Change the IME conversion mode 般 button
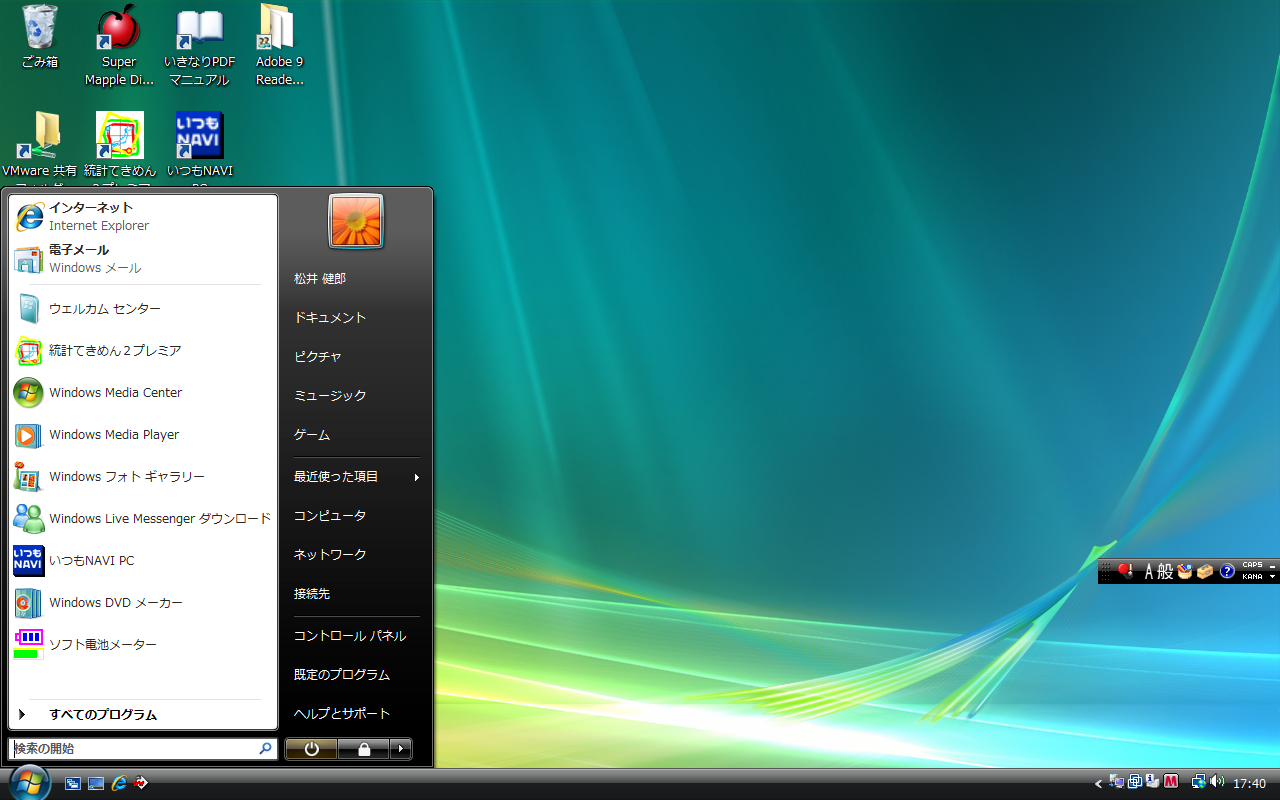 1166,572
